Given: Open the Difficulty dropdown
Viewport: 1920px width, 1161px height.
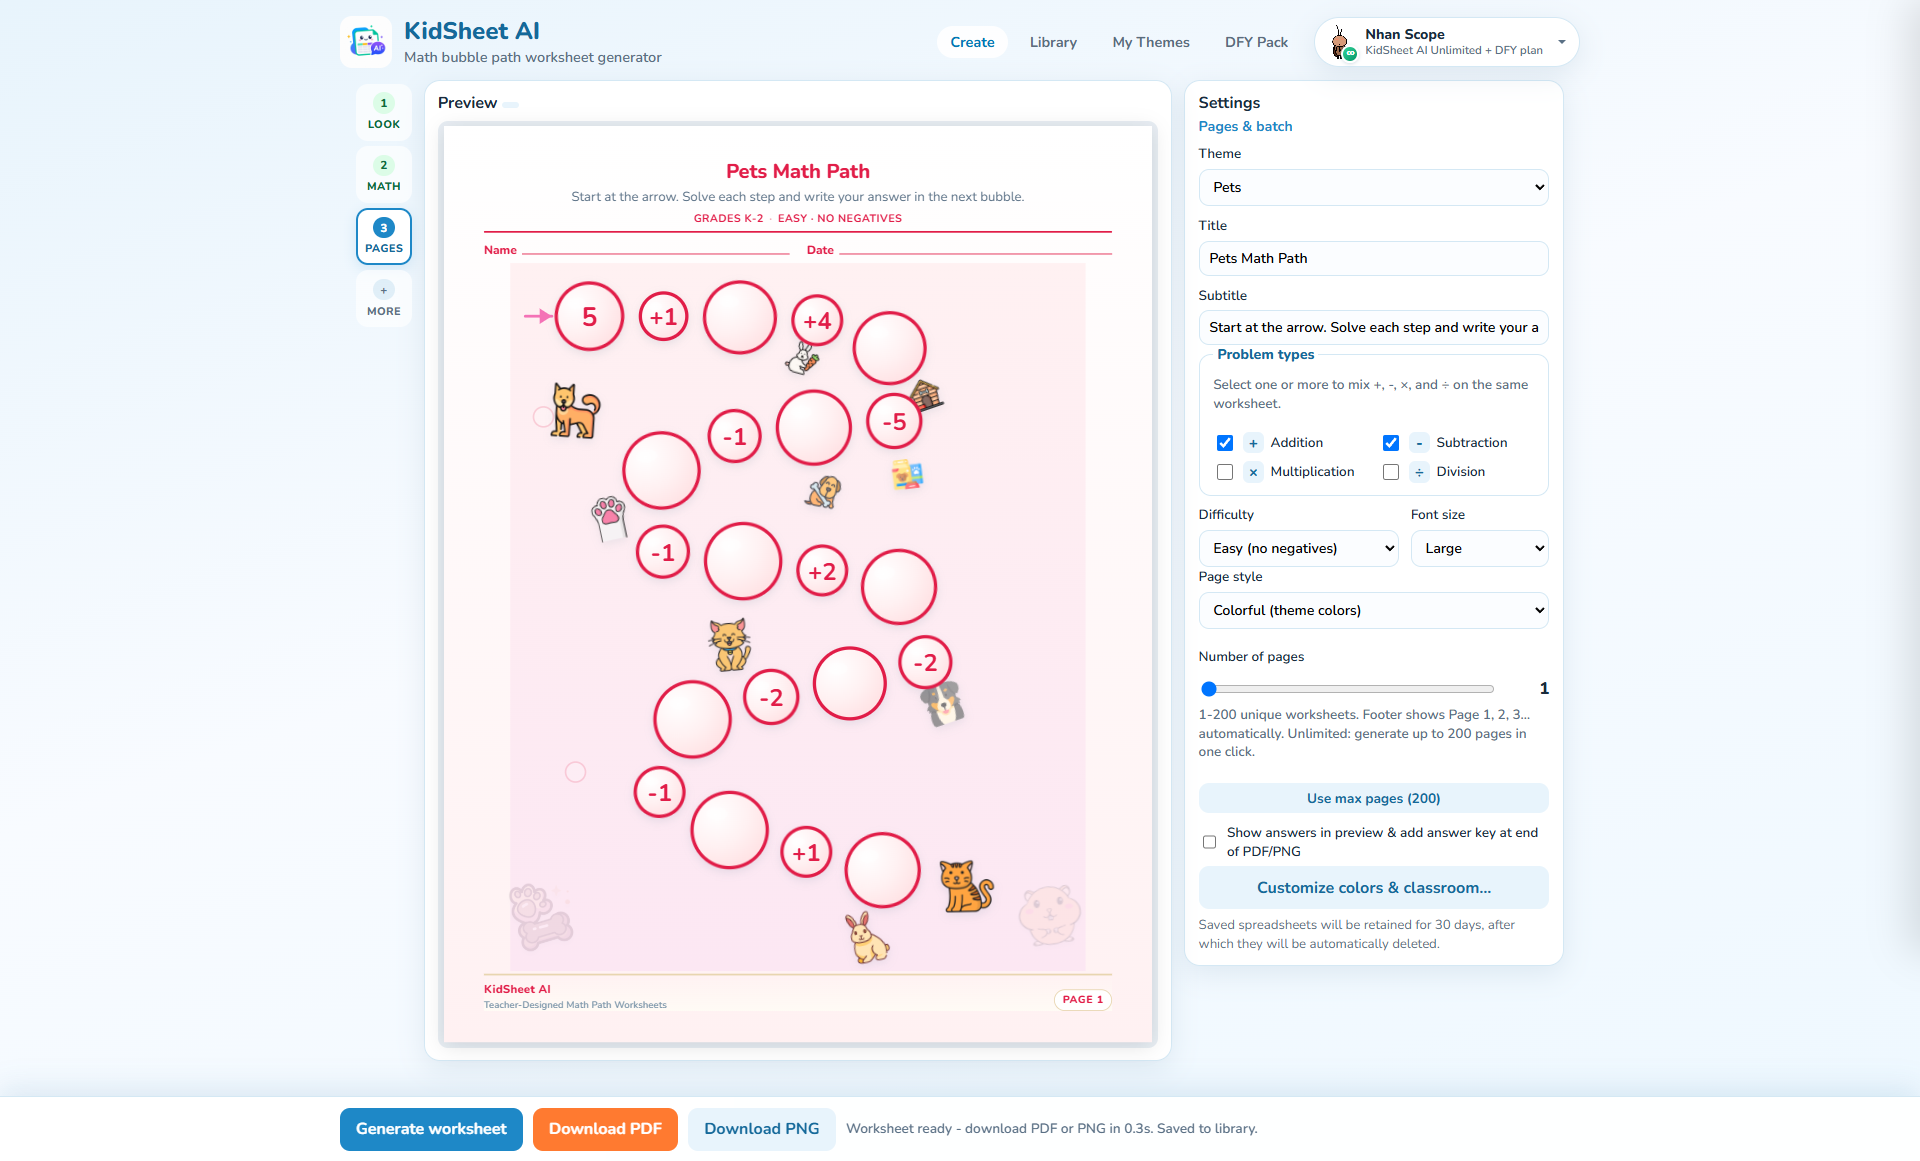Looking at the screenshot, I should [x=1298, y=548].
